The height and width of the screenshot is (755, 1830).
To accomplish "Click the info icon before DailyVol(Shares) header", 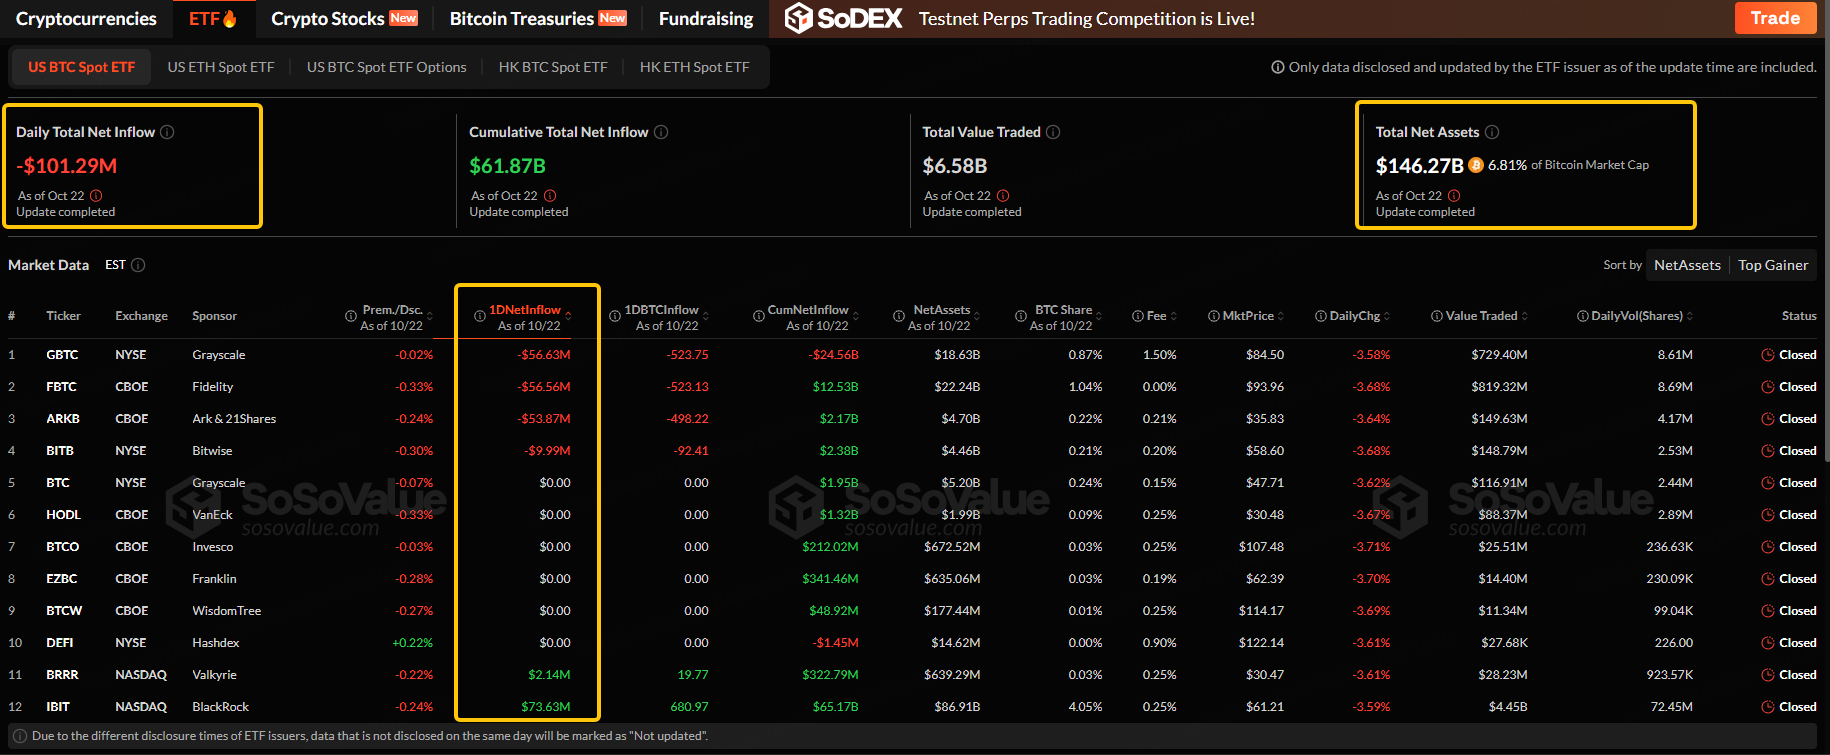I will click(x=1583, y=316).
